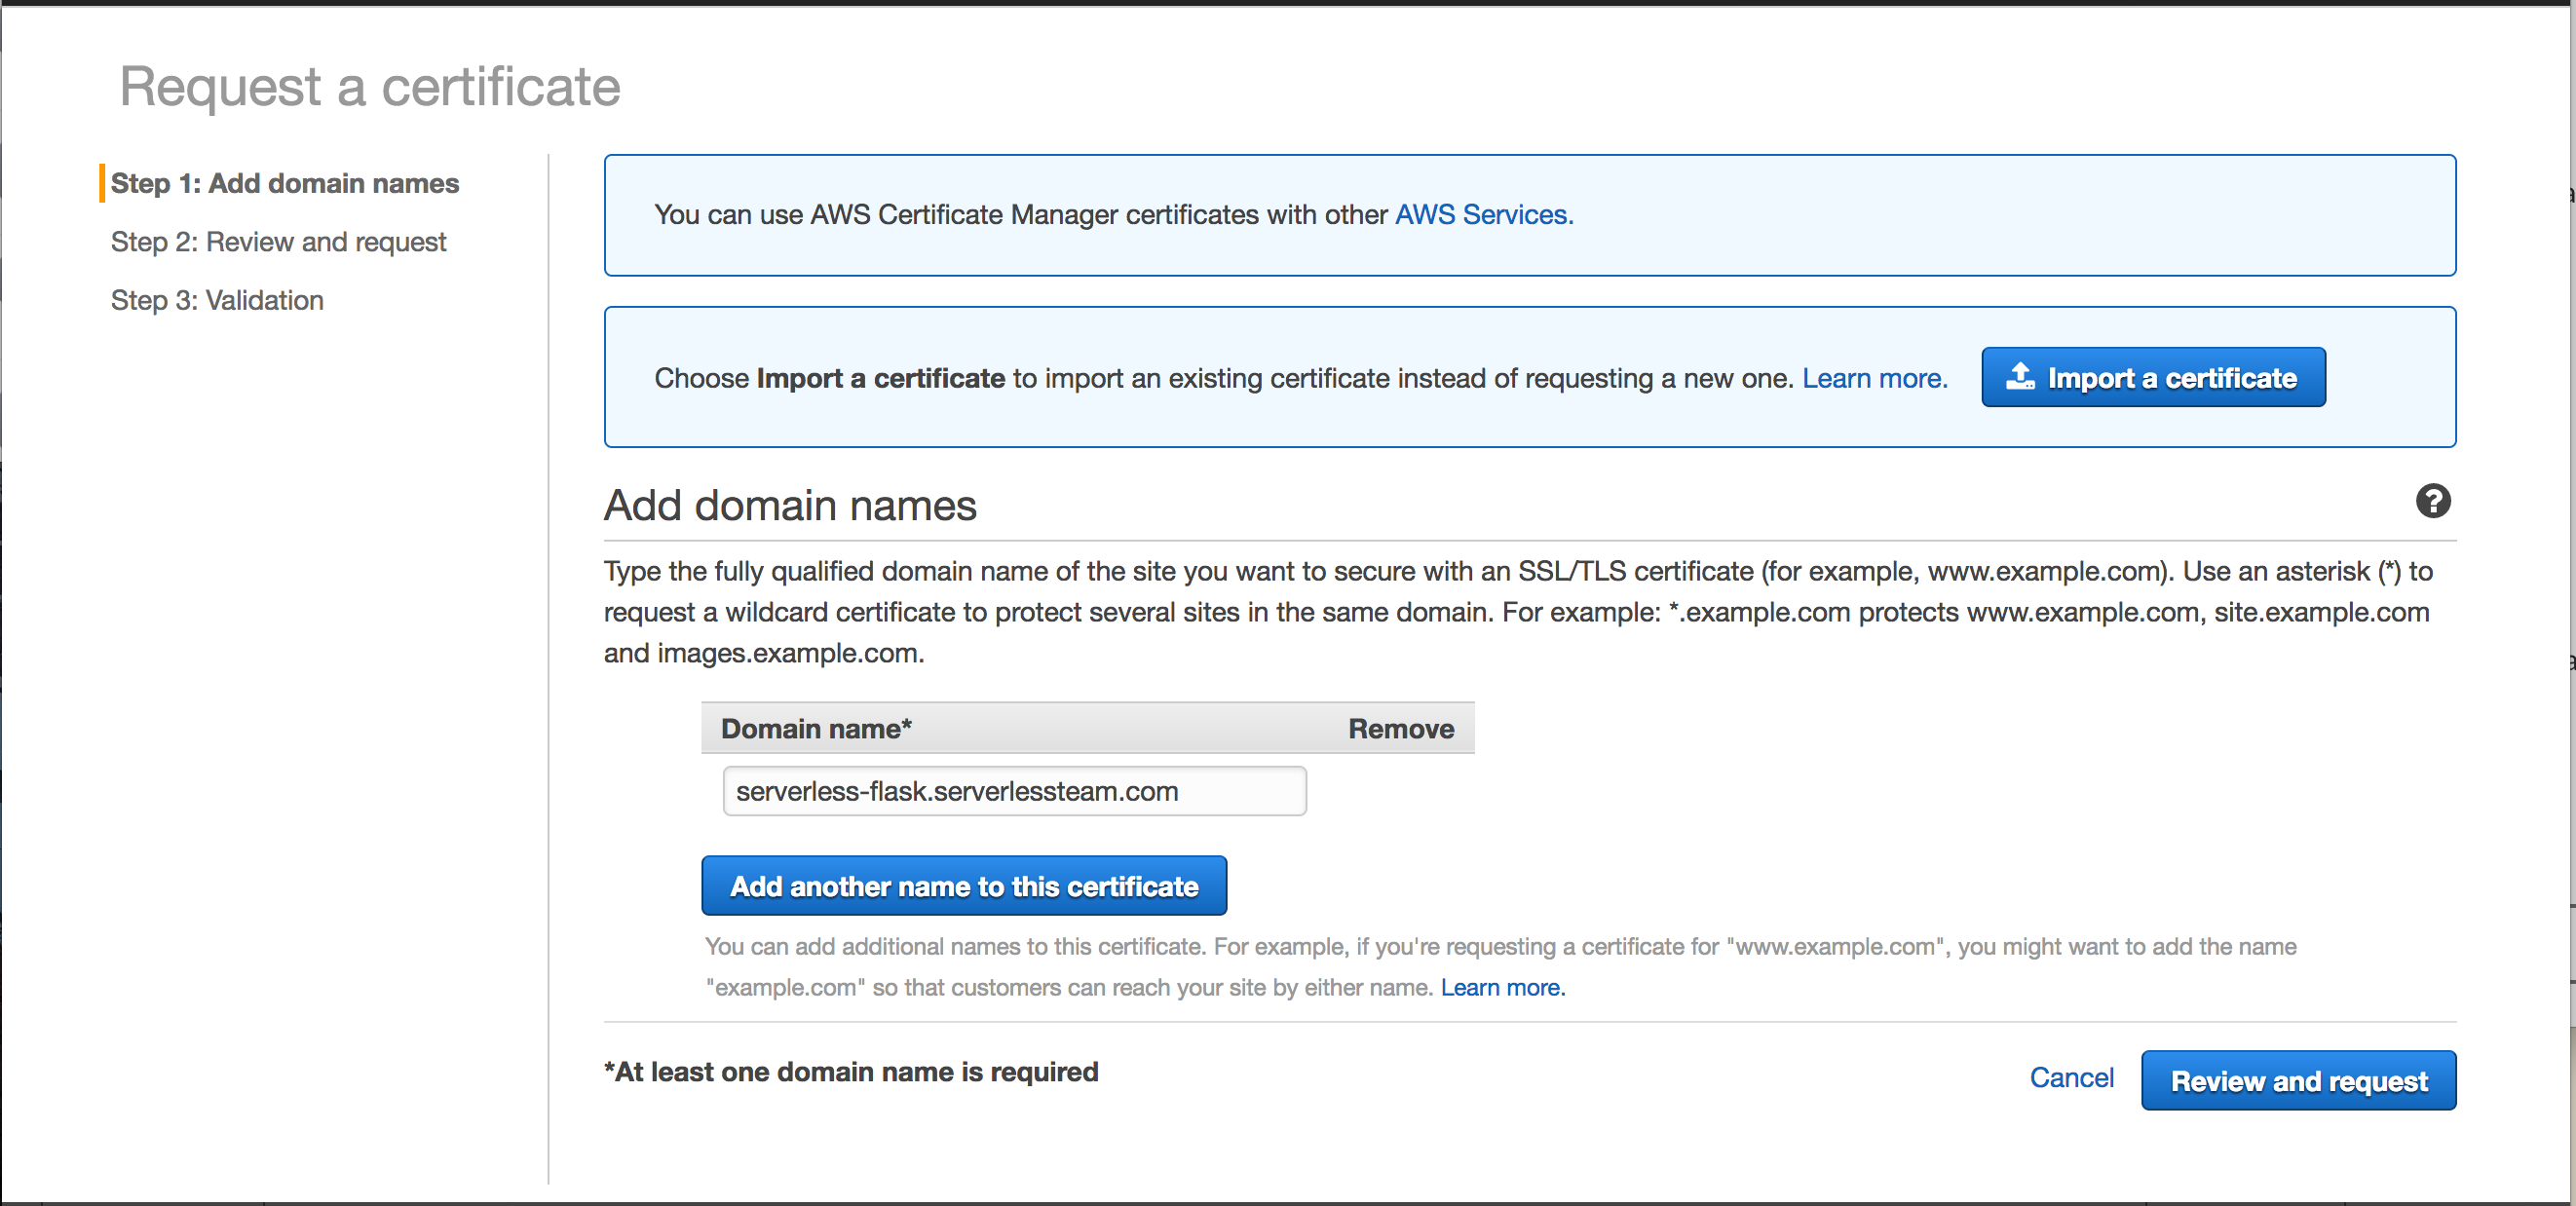Click serverless-flask.serverlessteam.com text field

click(x=1014, y=791)
